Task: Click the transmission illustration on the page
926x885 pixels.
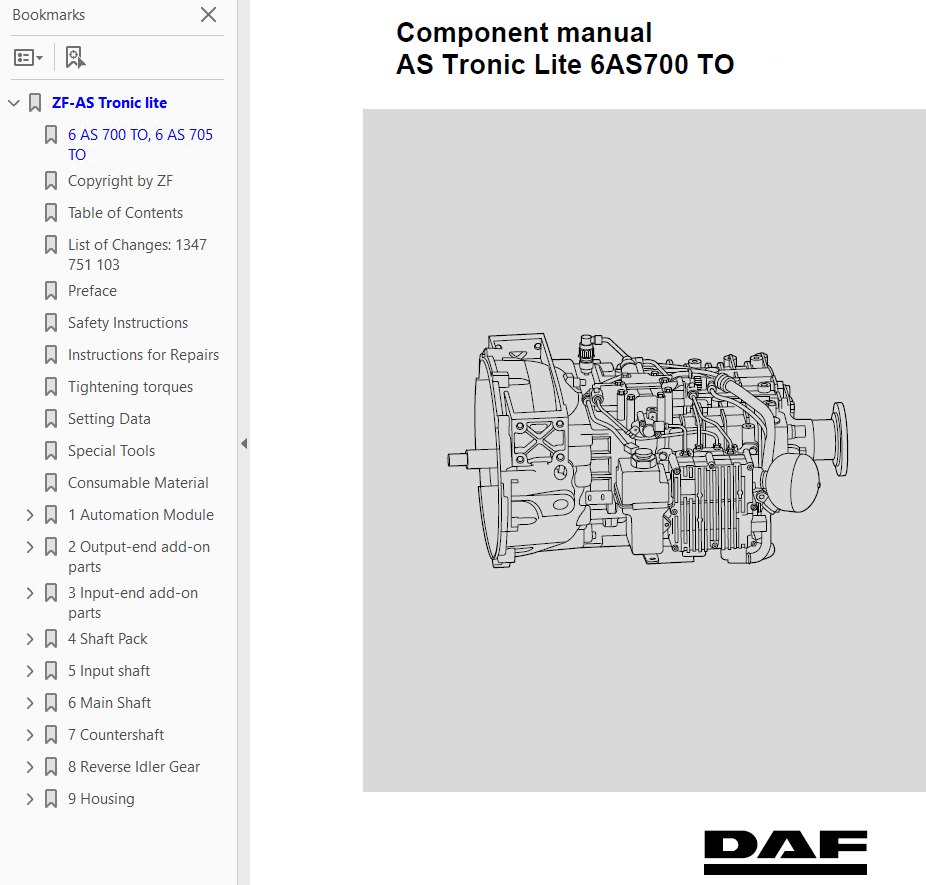Action: tap(645, 450)
